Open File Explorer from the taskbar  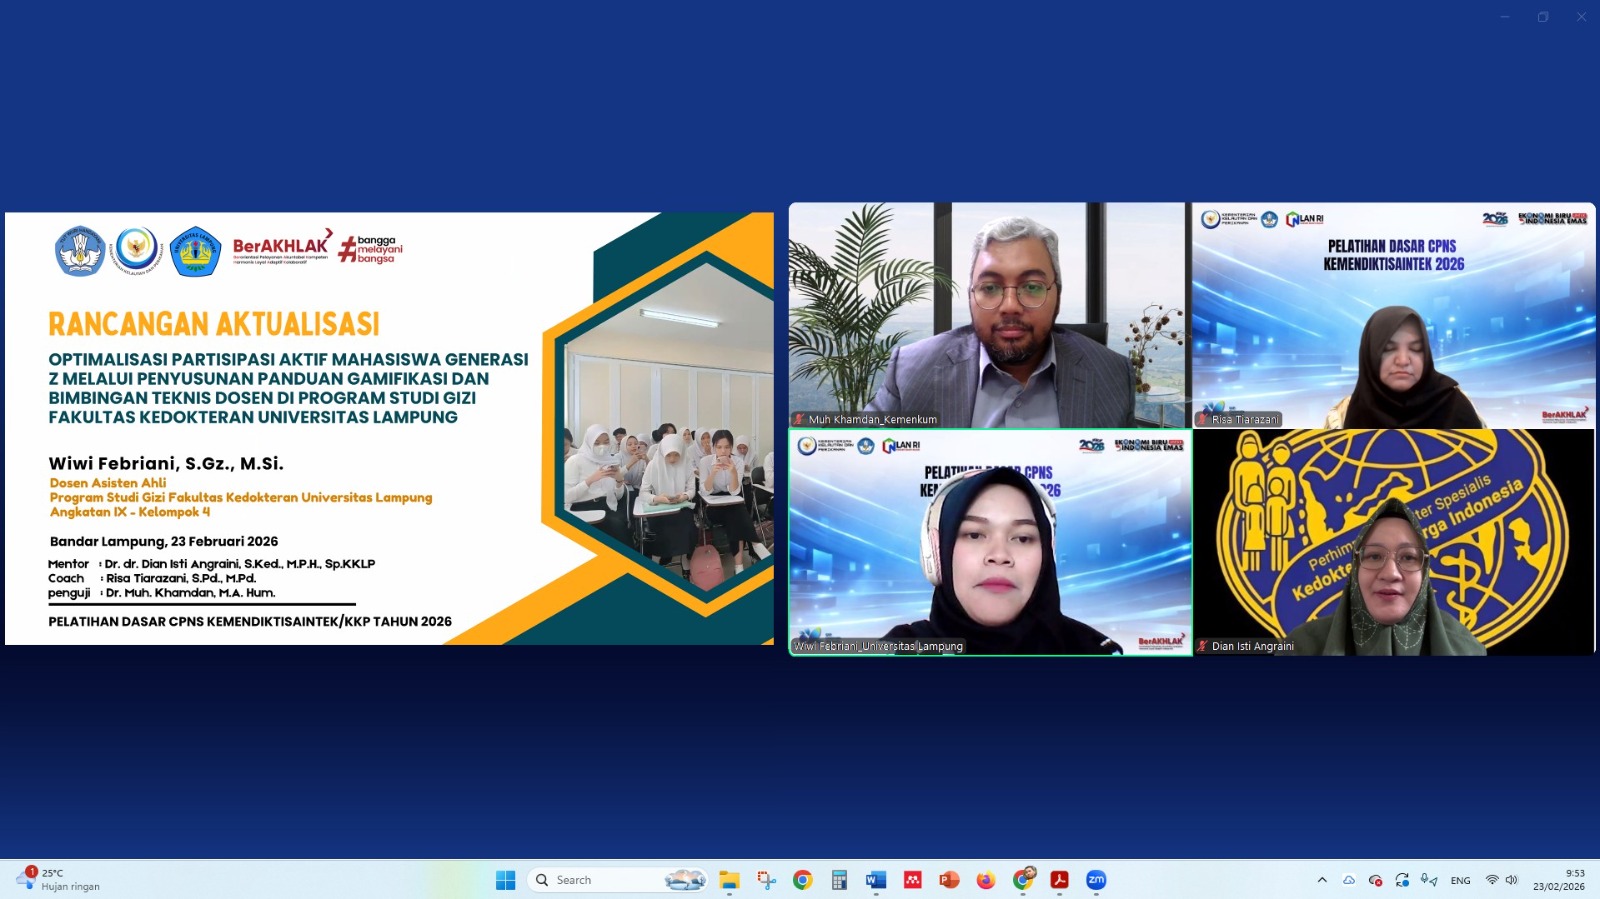(x=729, y=880)
